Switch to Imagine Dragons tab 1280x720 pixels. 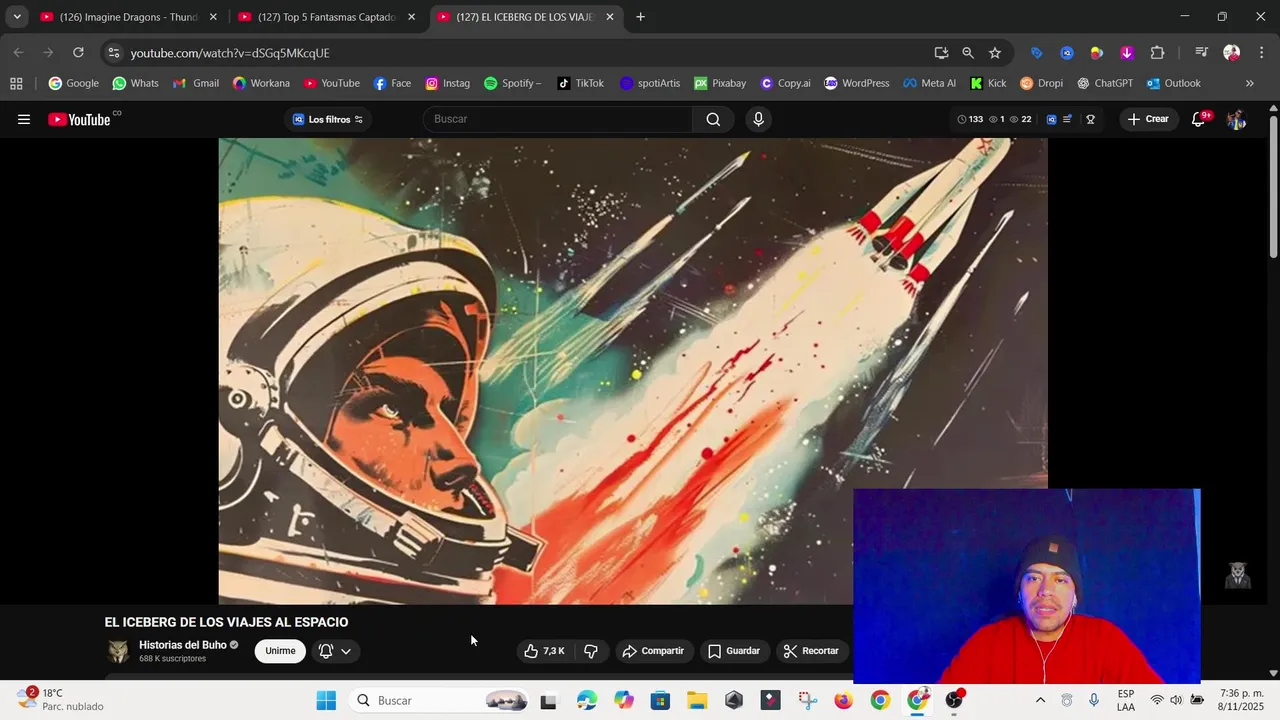coord(128,17)
